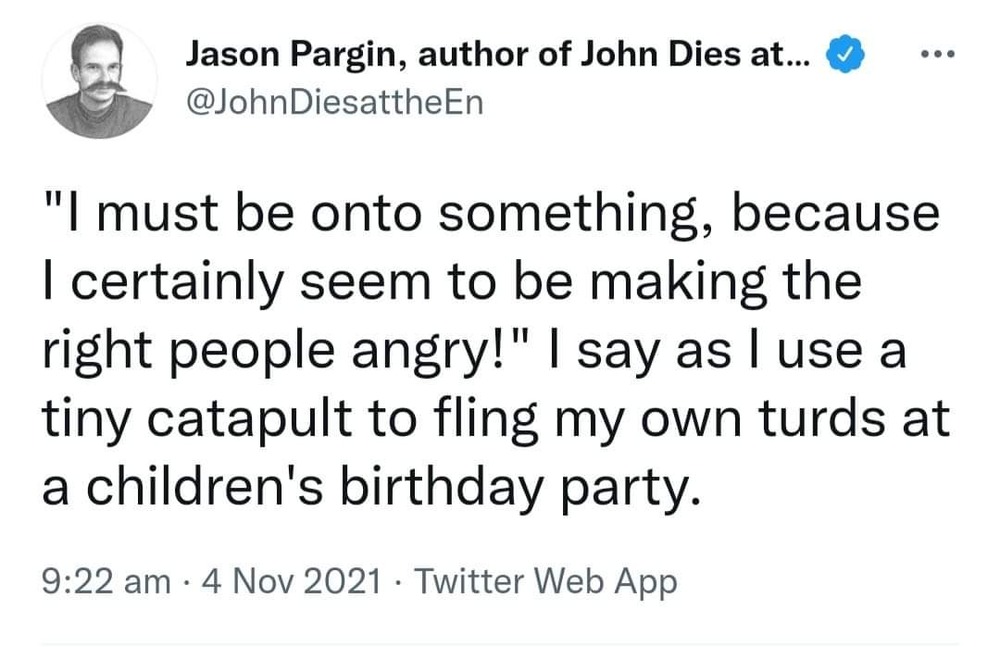Click the divider line below the timestamp

(x=500, y=643)
